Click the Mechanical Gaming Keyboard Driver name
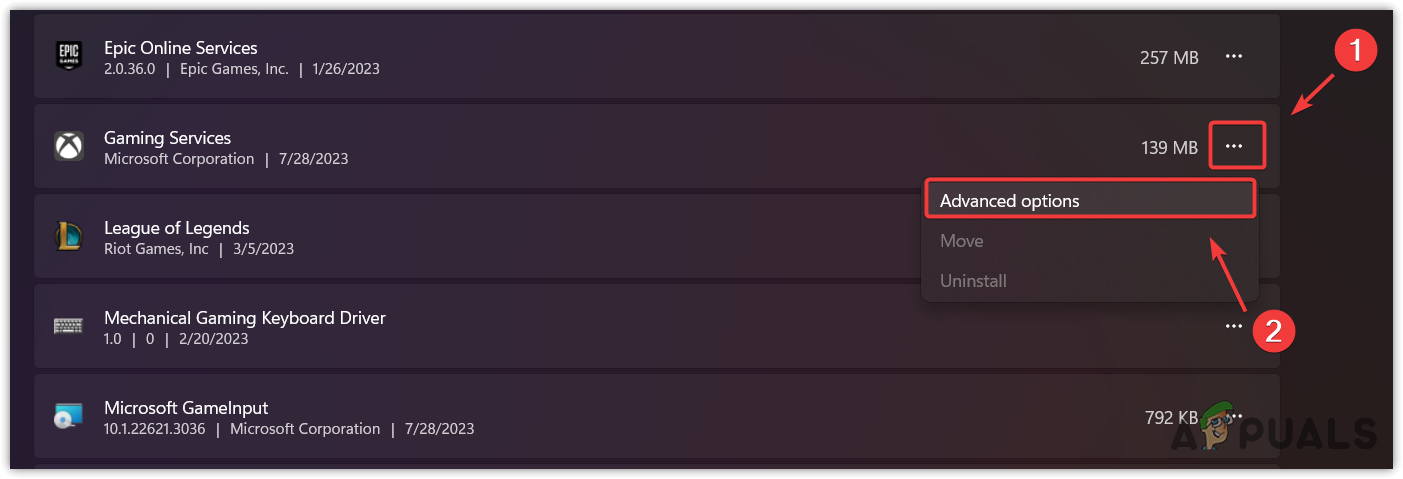Image resolution: width=1403 pixels, height=479 pixels. 245,318
